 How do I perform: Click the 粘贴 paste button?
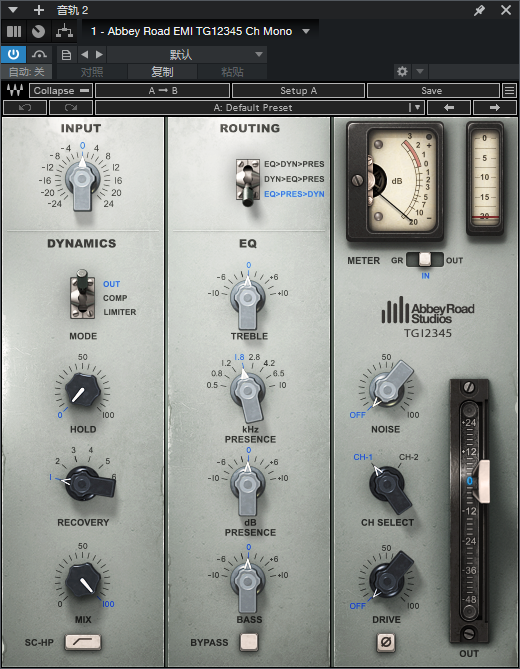pos(232,72)
